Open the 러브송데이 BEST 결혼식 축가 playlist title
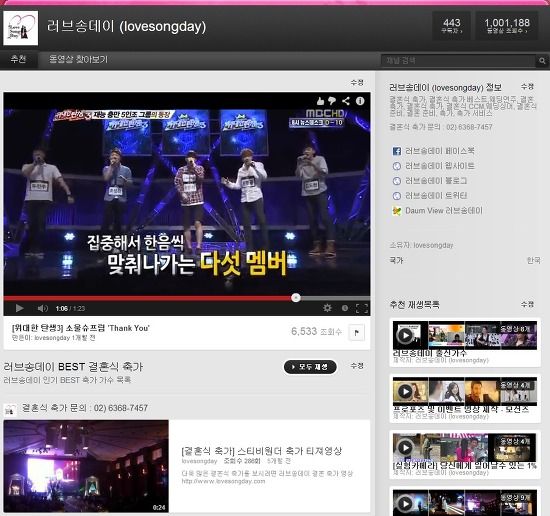 [73, 367]
